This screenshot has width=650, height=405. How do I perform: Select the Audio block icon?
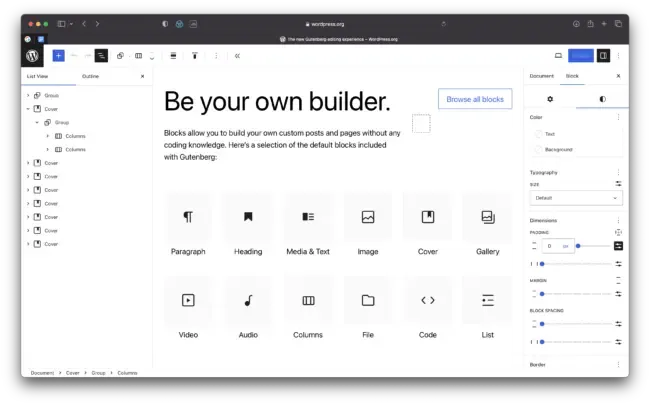click(248, 300)
